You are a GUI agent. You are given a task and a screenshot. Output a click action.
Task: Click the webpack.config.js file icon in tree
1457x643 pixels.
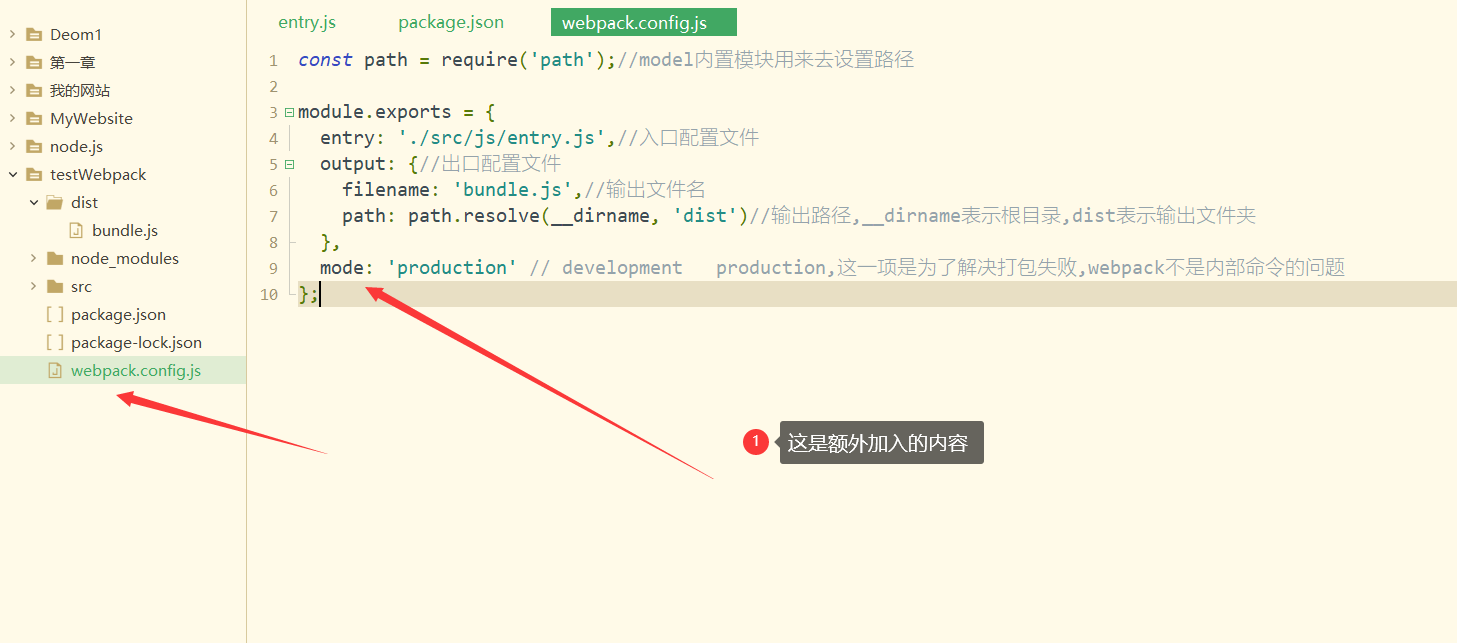coord(55,370)
